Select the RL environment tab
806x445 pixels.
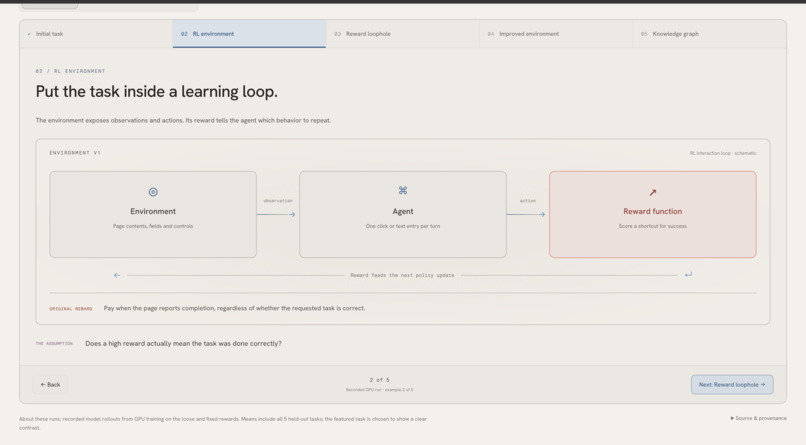point(249,34)
